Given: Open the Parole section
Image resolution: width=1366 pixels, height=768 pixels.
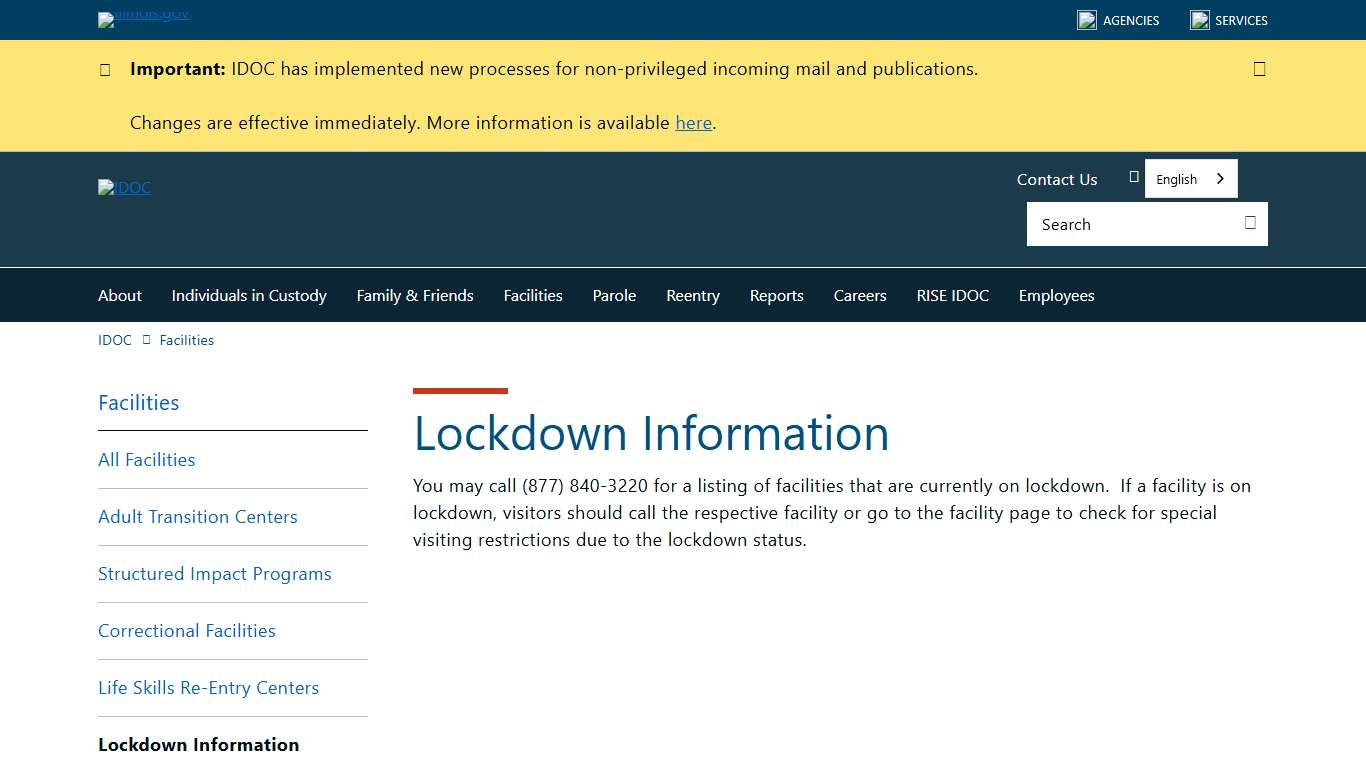Looking at the screenshot, I should [613, 295].
